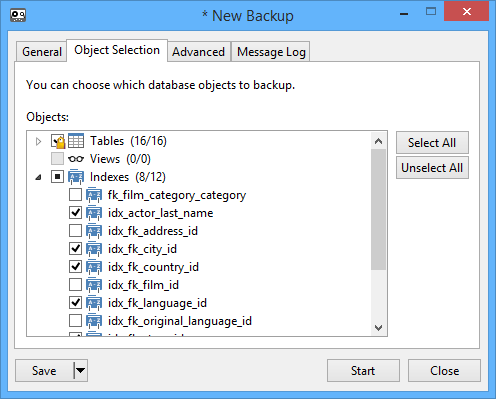Click icon beside idx_actor_last_name
Image resolution: width=496 pixels, height=399 pixels.
coord(94,213)
